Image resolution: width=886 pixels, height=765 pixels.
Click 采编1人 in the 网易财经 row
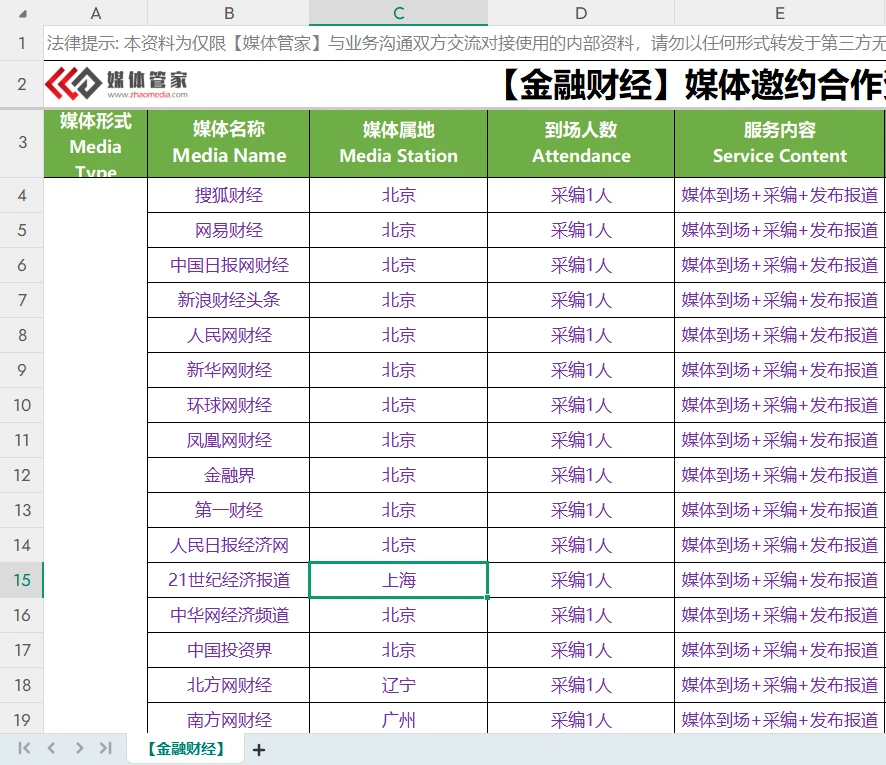581,230
